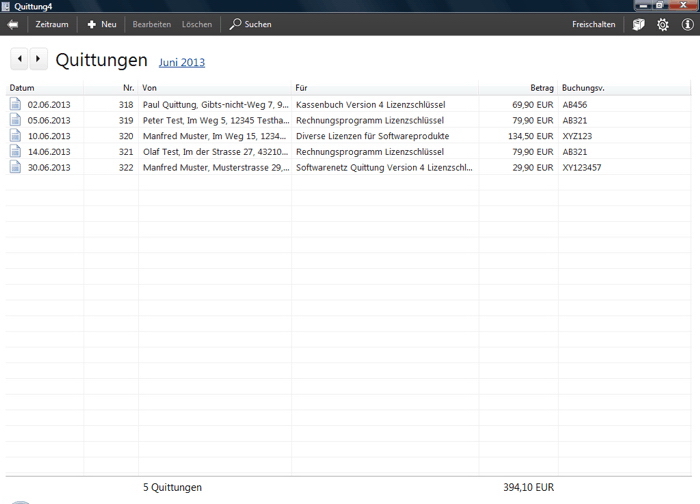The height and width of the screenshot is (504, 700).
Task: Click document icon of receipt 322
Action: 15,167
